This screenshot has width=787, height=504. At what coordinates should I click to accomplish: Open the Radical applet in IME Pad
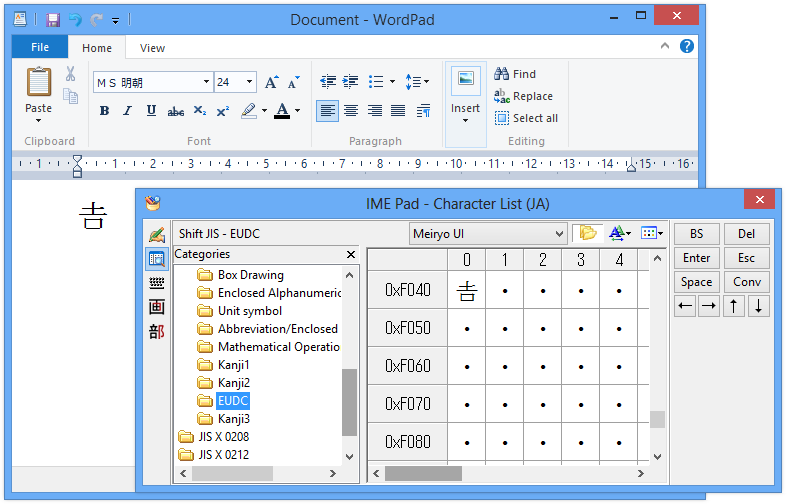point(156,331)
